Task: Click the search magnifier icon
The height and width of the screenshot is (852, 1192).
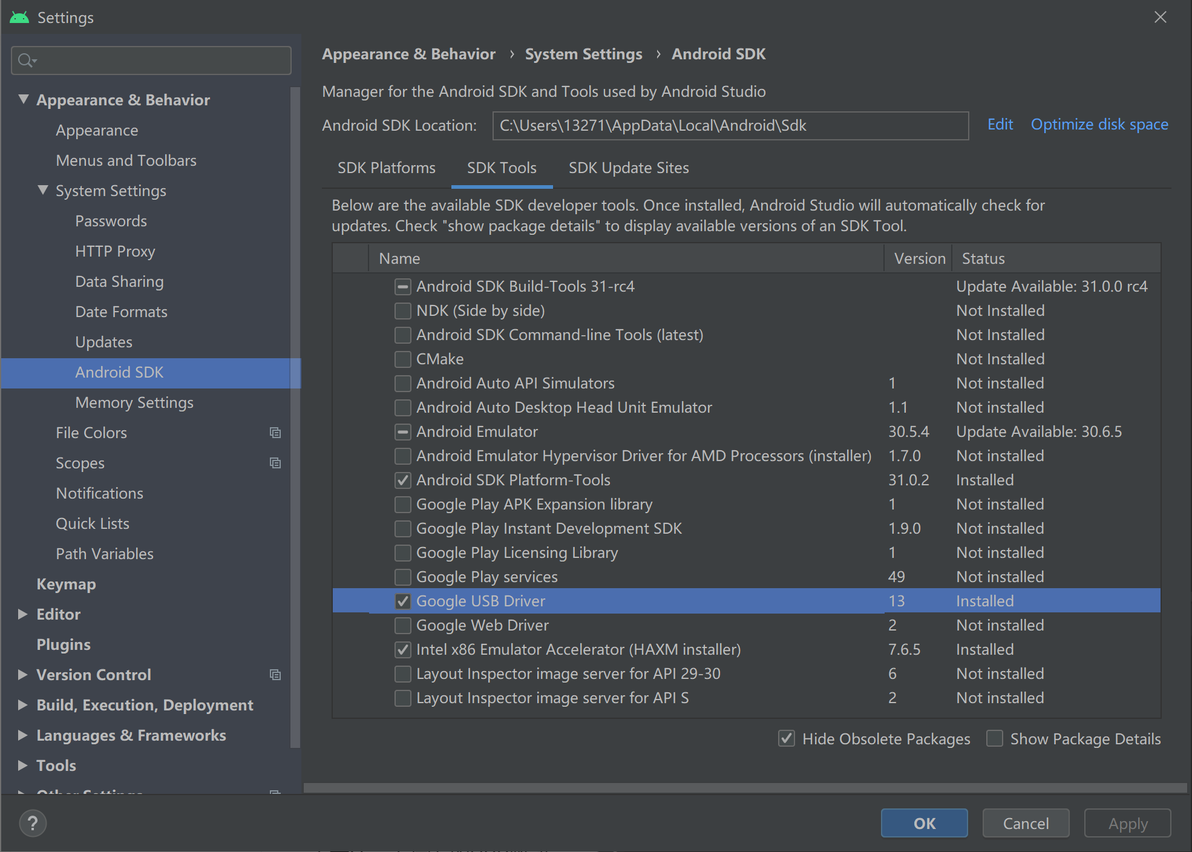Action: pos(27,61)
